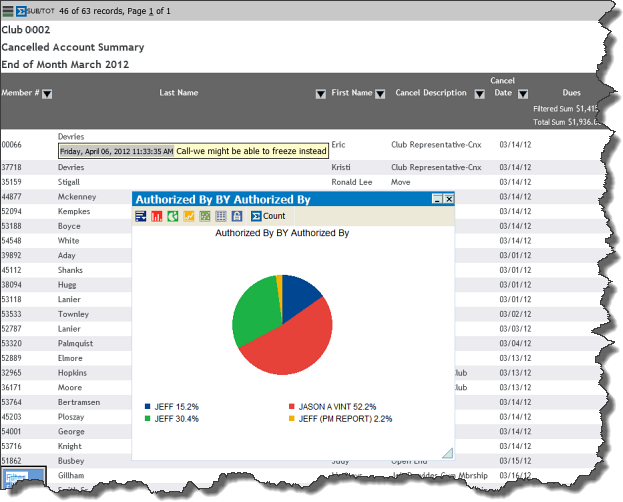Click last name White
Viewport: 623px width, 502px height.
[68, 241]
